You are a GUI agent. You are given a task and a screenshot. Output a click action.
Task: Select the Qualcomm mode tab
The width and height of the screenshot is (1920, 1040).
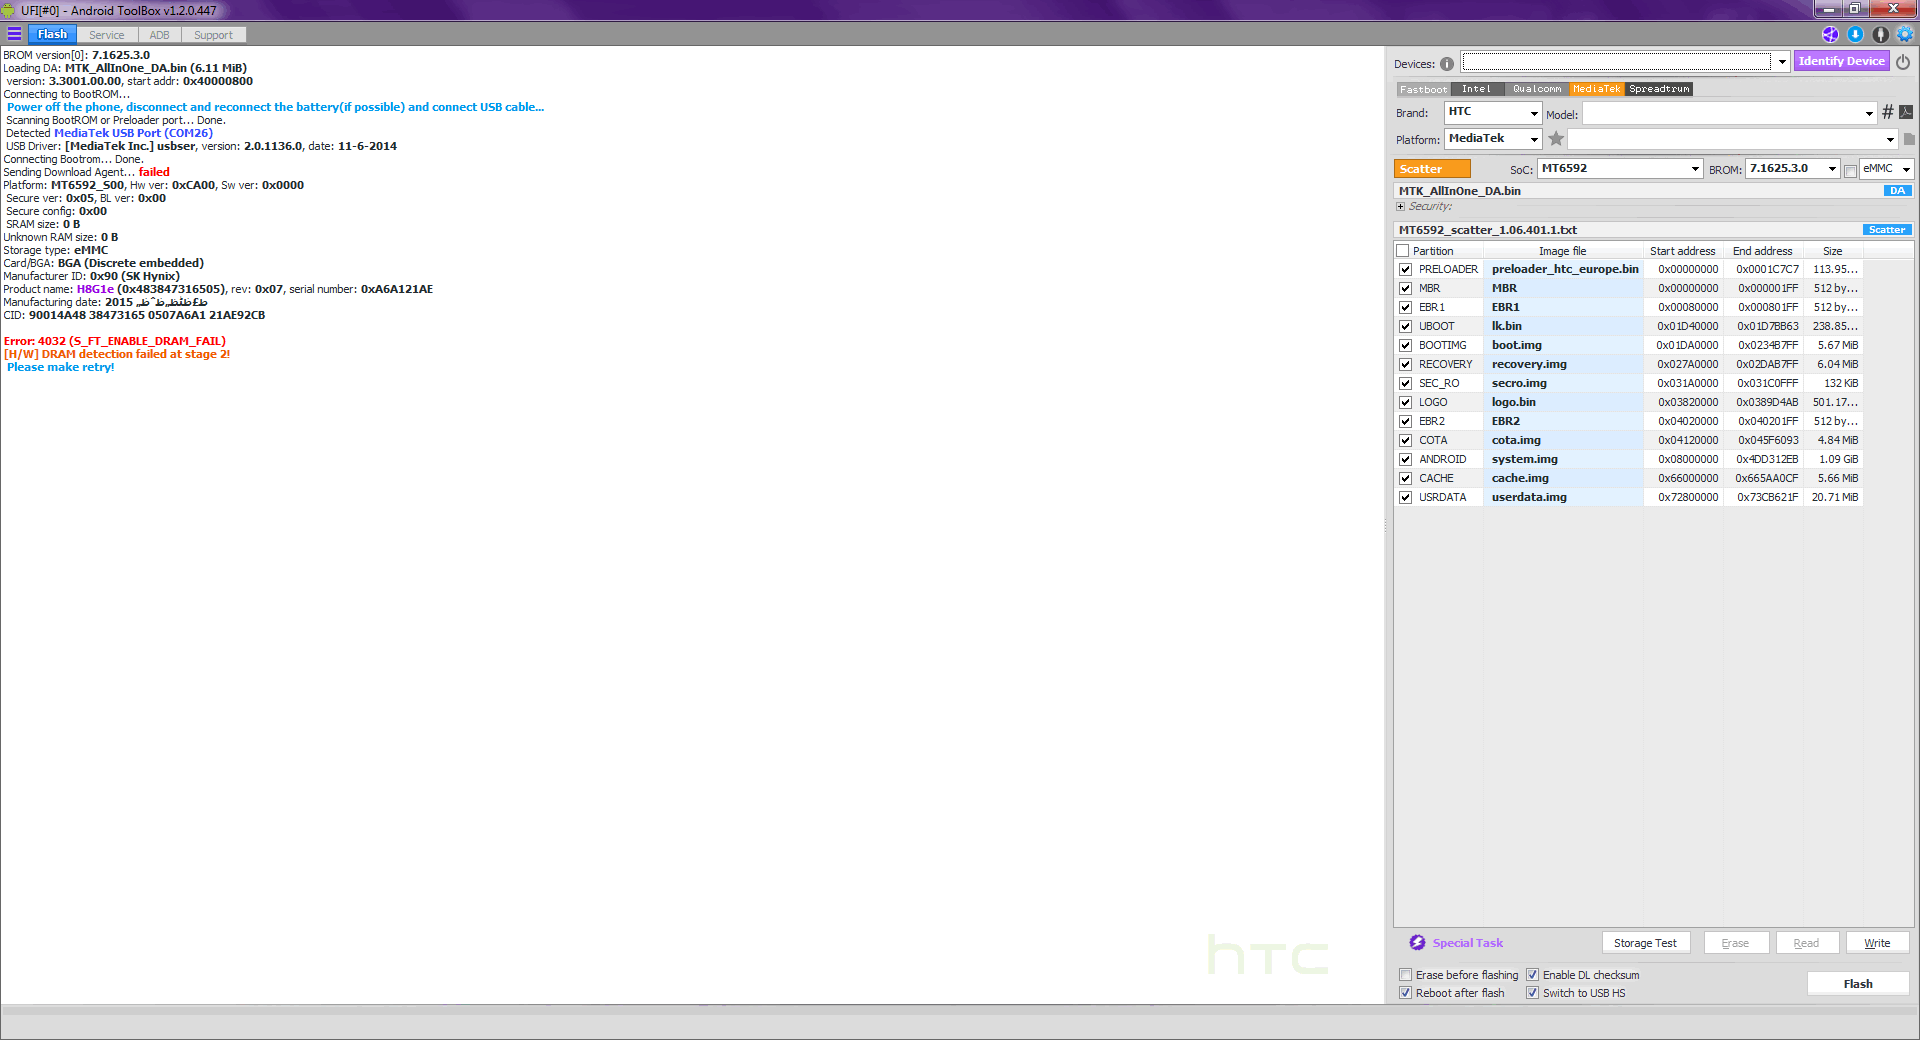click(x=1537, y=89)
